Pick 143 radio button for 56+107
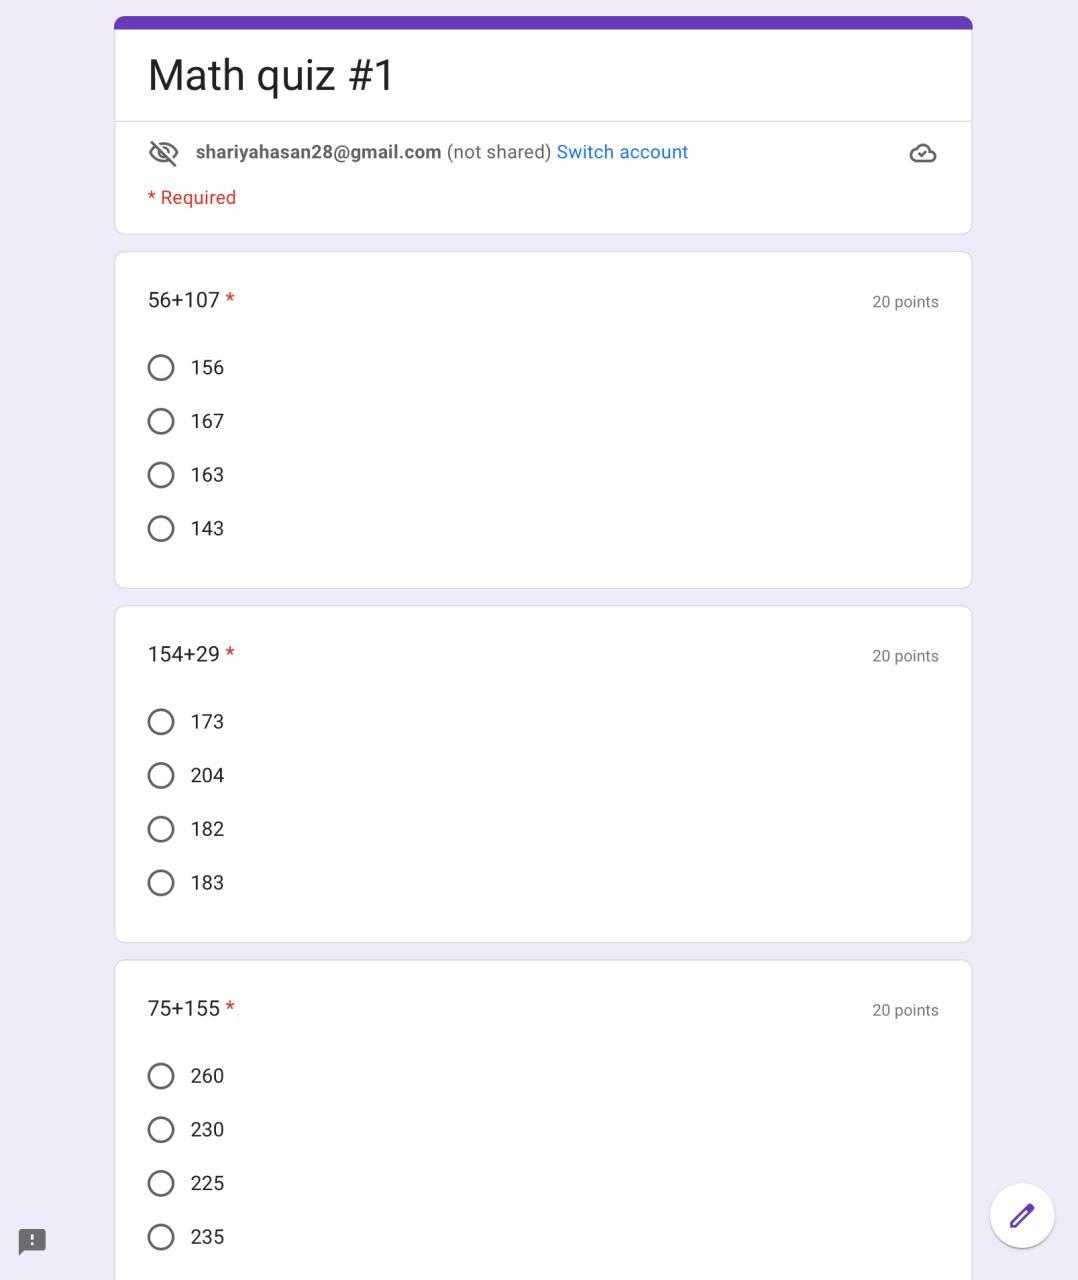 (161, 528)
